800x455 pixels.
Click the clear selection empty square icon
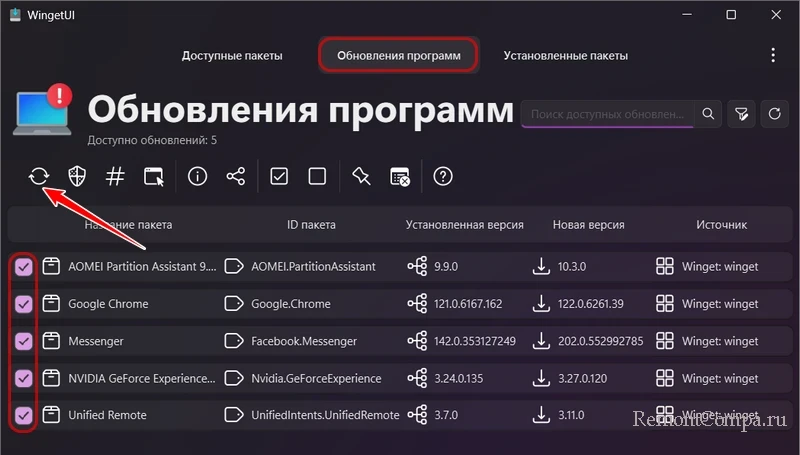tap(317, 176)
